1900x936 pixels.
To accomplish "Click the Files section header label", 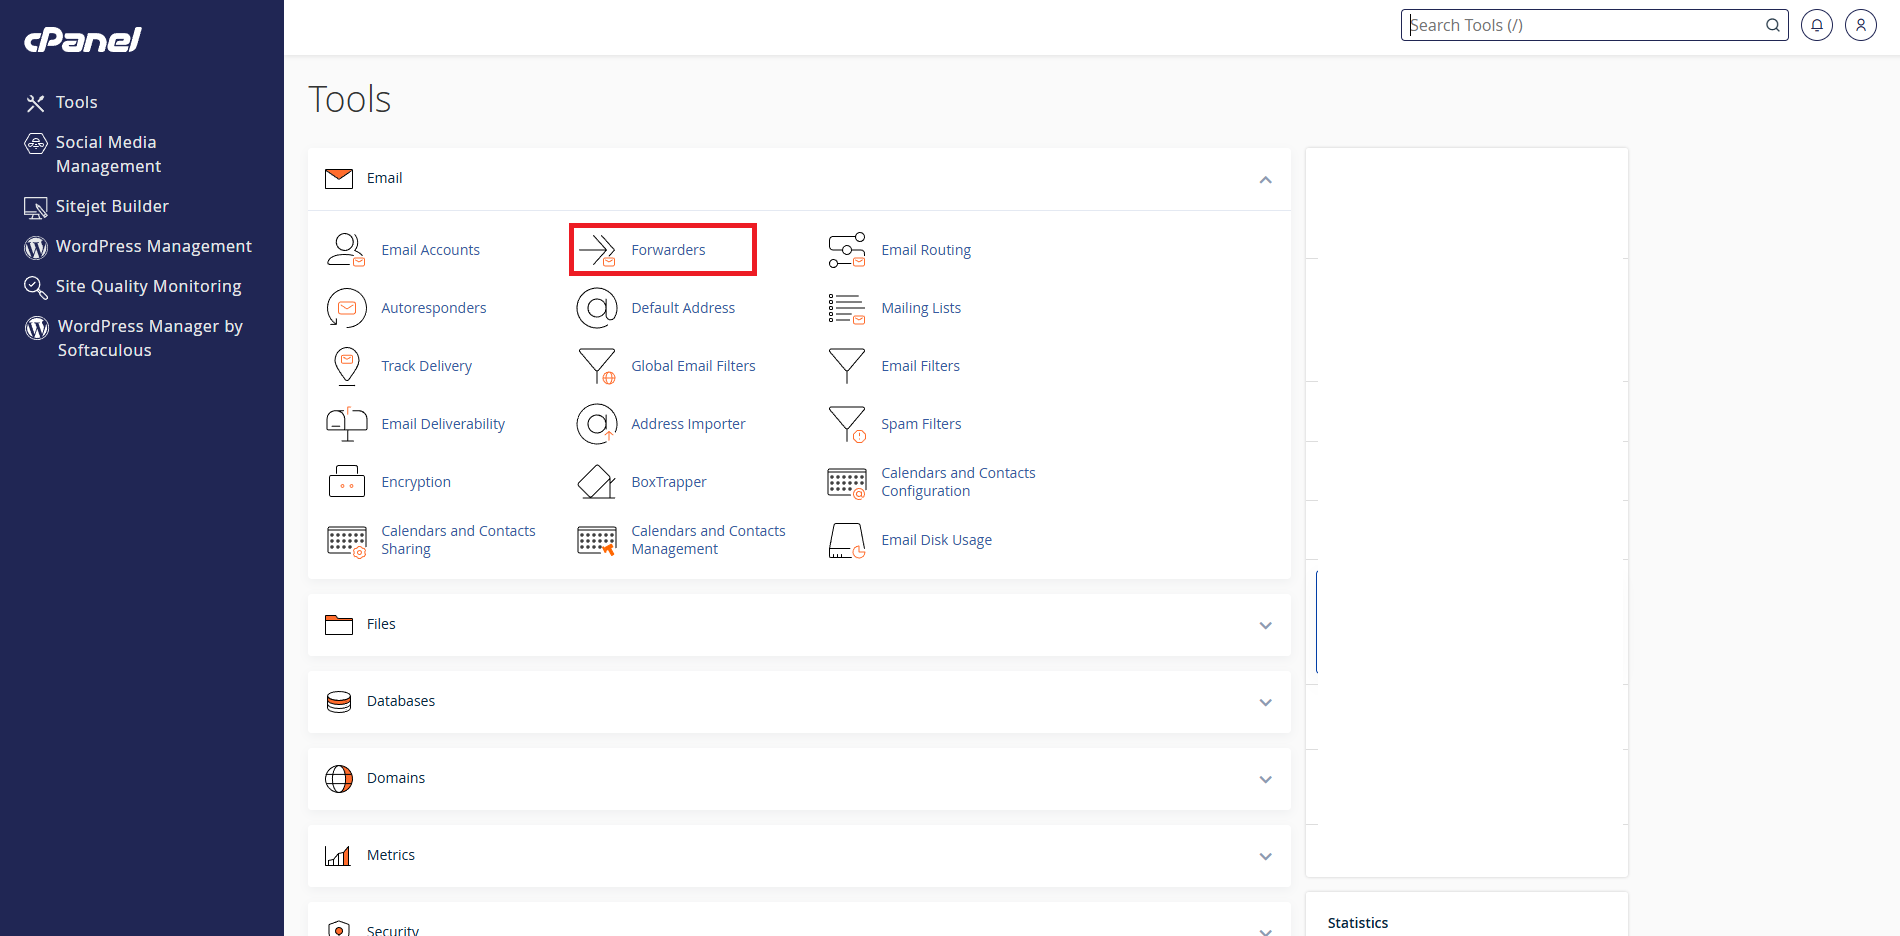I will click(381, 624).
